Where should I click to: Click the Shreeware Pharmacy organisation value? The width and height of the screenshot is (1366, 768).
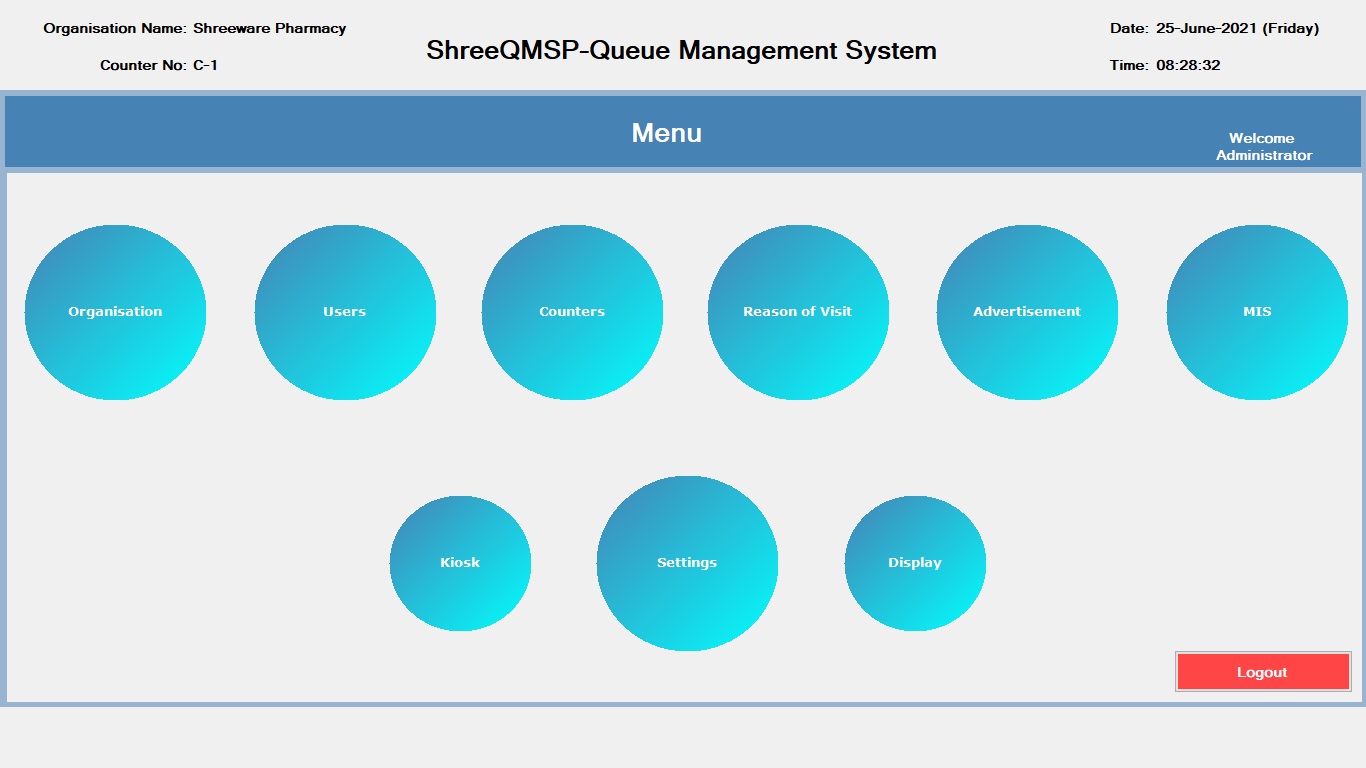[270, 29]
